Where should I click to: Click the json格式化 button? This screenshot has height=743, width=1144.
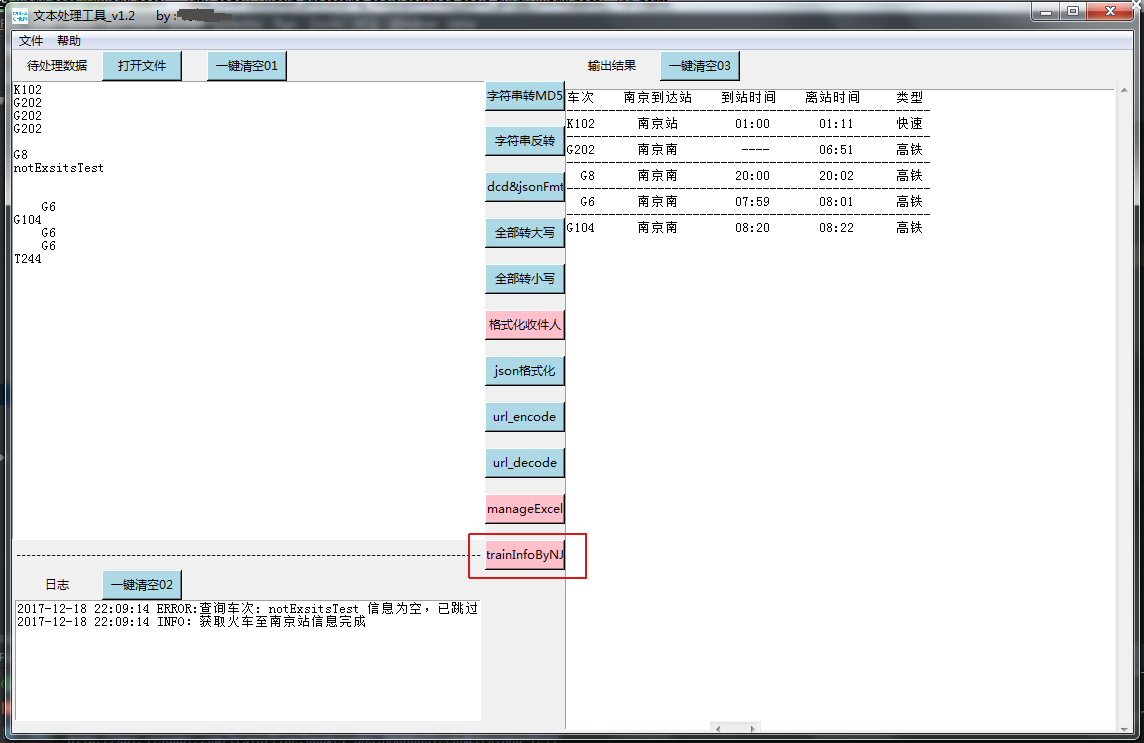[x=525, y=371]
